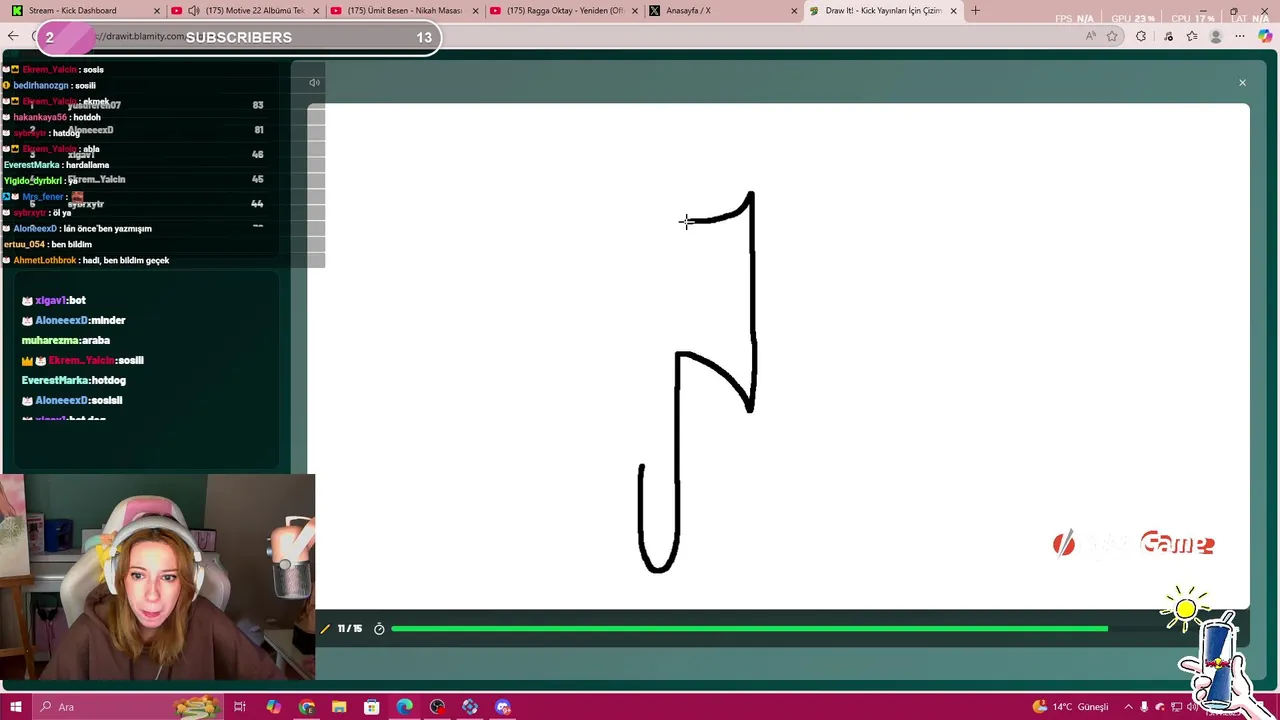Add page to favorites star icon

click(1112, 36)
